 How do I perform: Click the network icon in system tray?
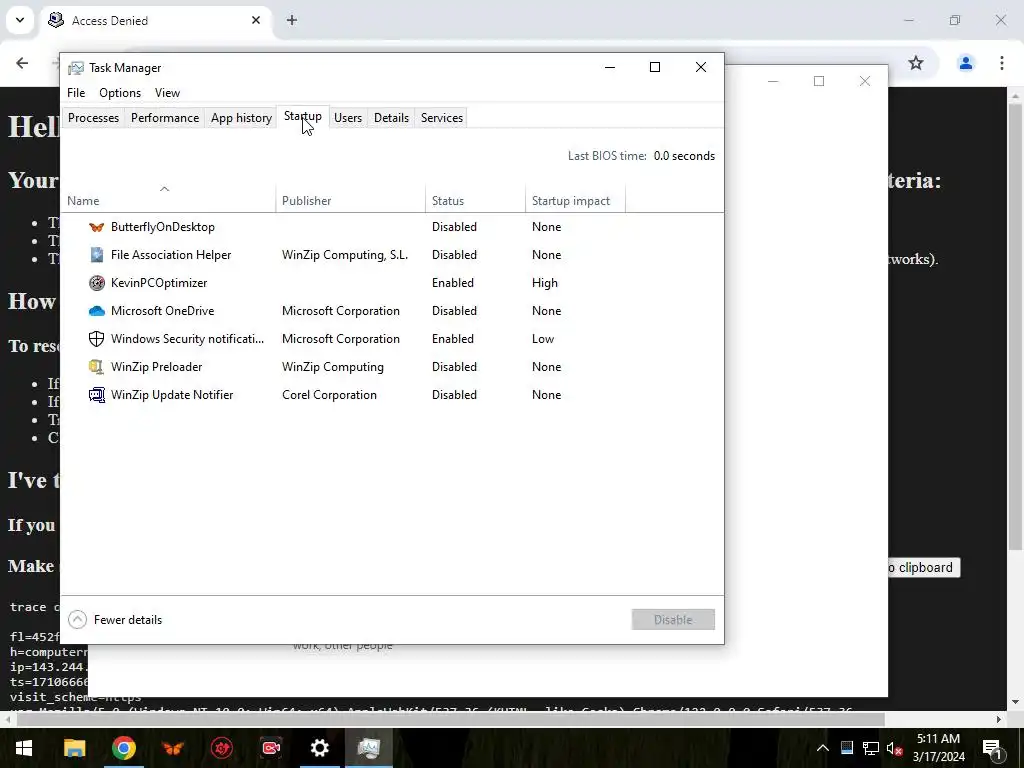(x=871, y=748)
